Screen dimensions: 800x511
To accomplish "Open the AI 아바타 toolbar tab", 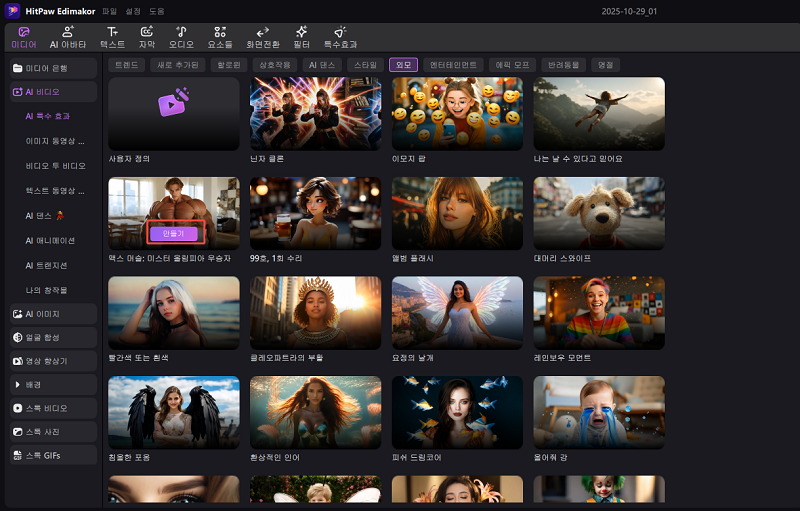I will coord(67,37).
